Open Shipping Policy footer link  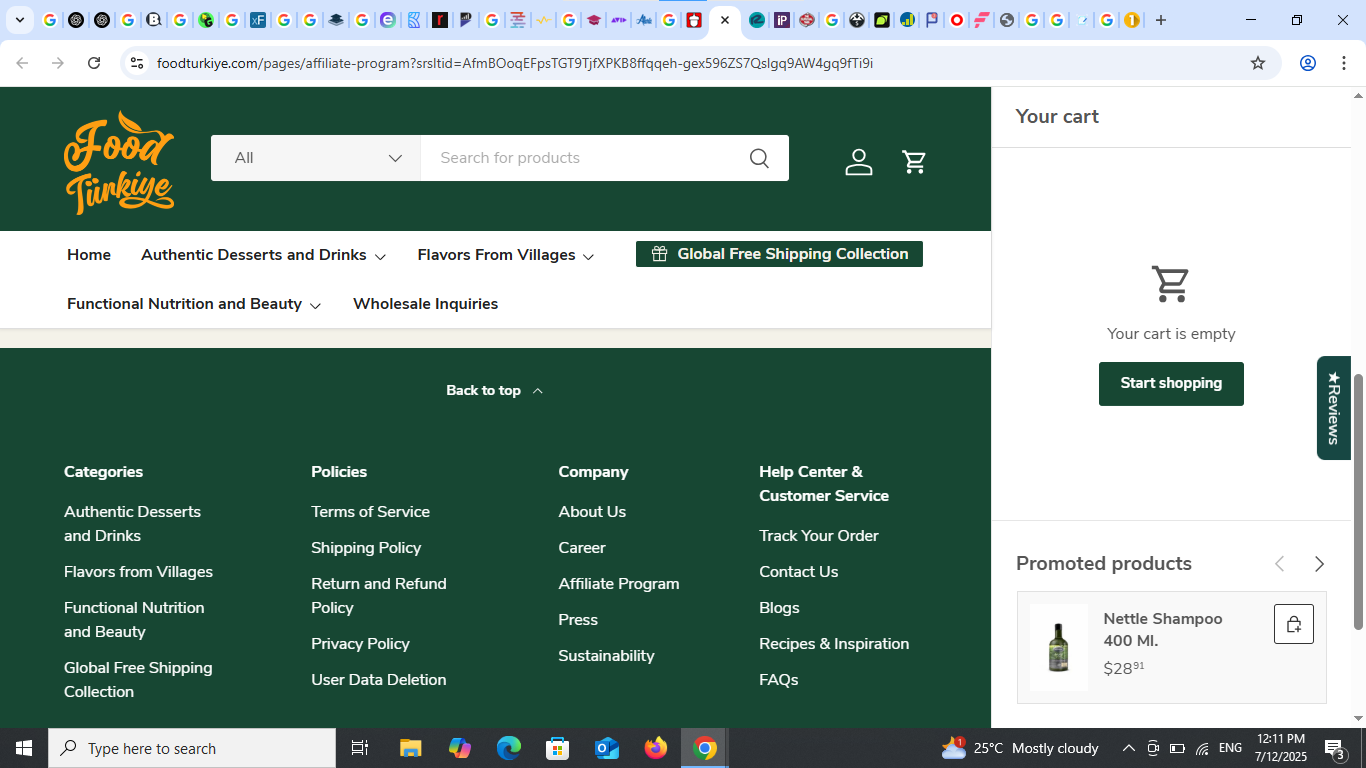366,548
